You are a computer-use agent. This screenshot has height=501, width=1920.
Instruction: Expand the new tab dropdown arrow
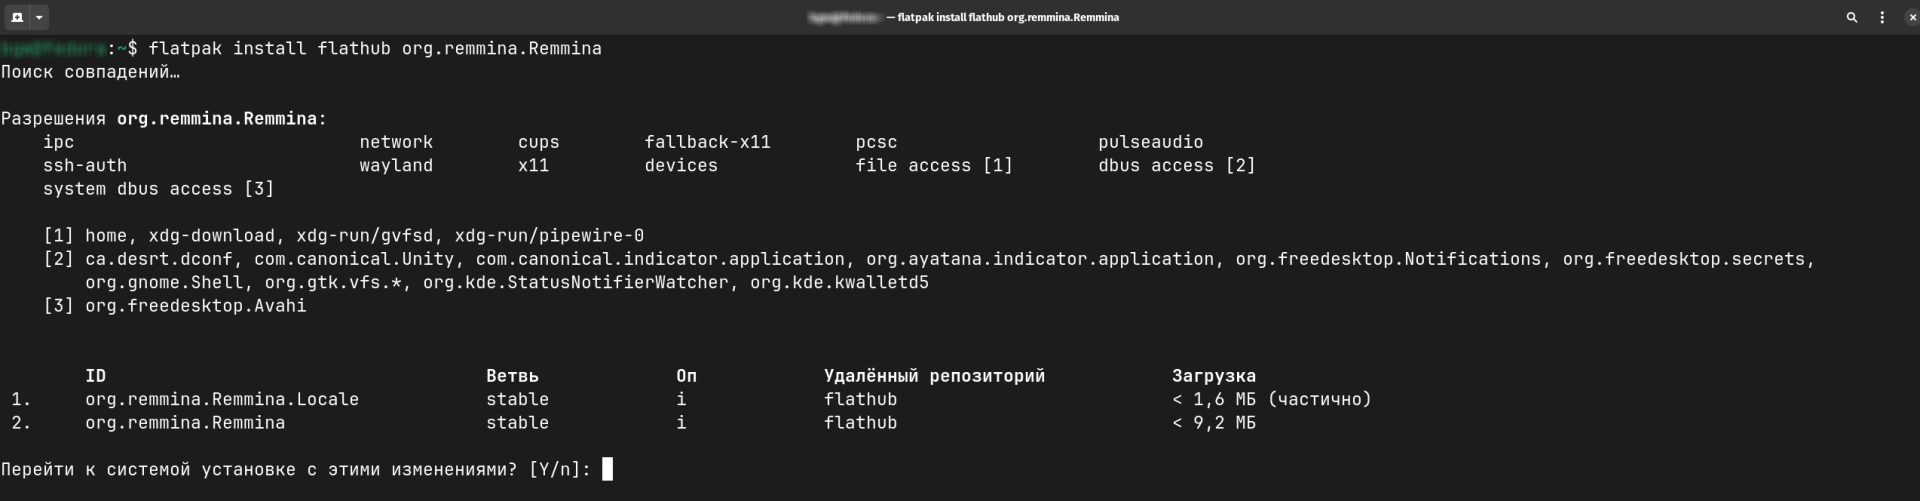(x=39, y=17)
